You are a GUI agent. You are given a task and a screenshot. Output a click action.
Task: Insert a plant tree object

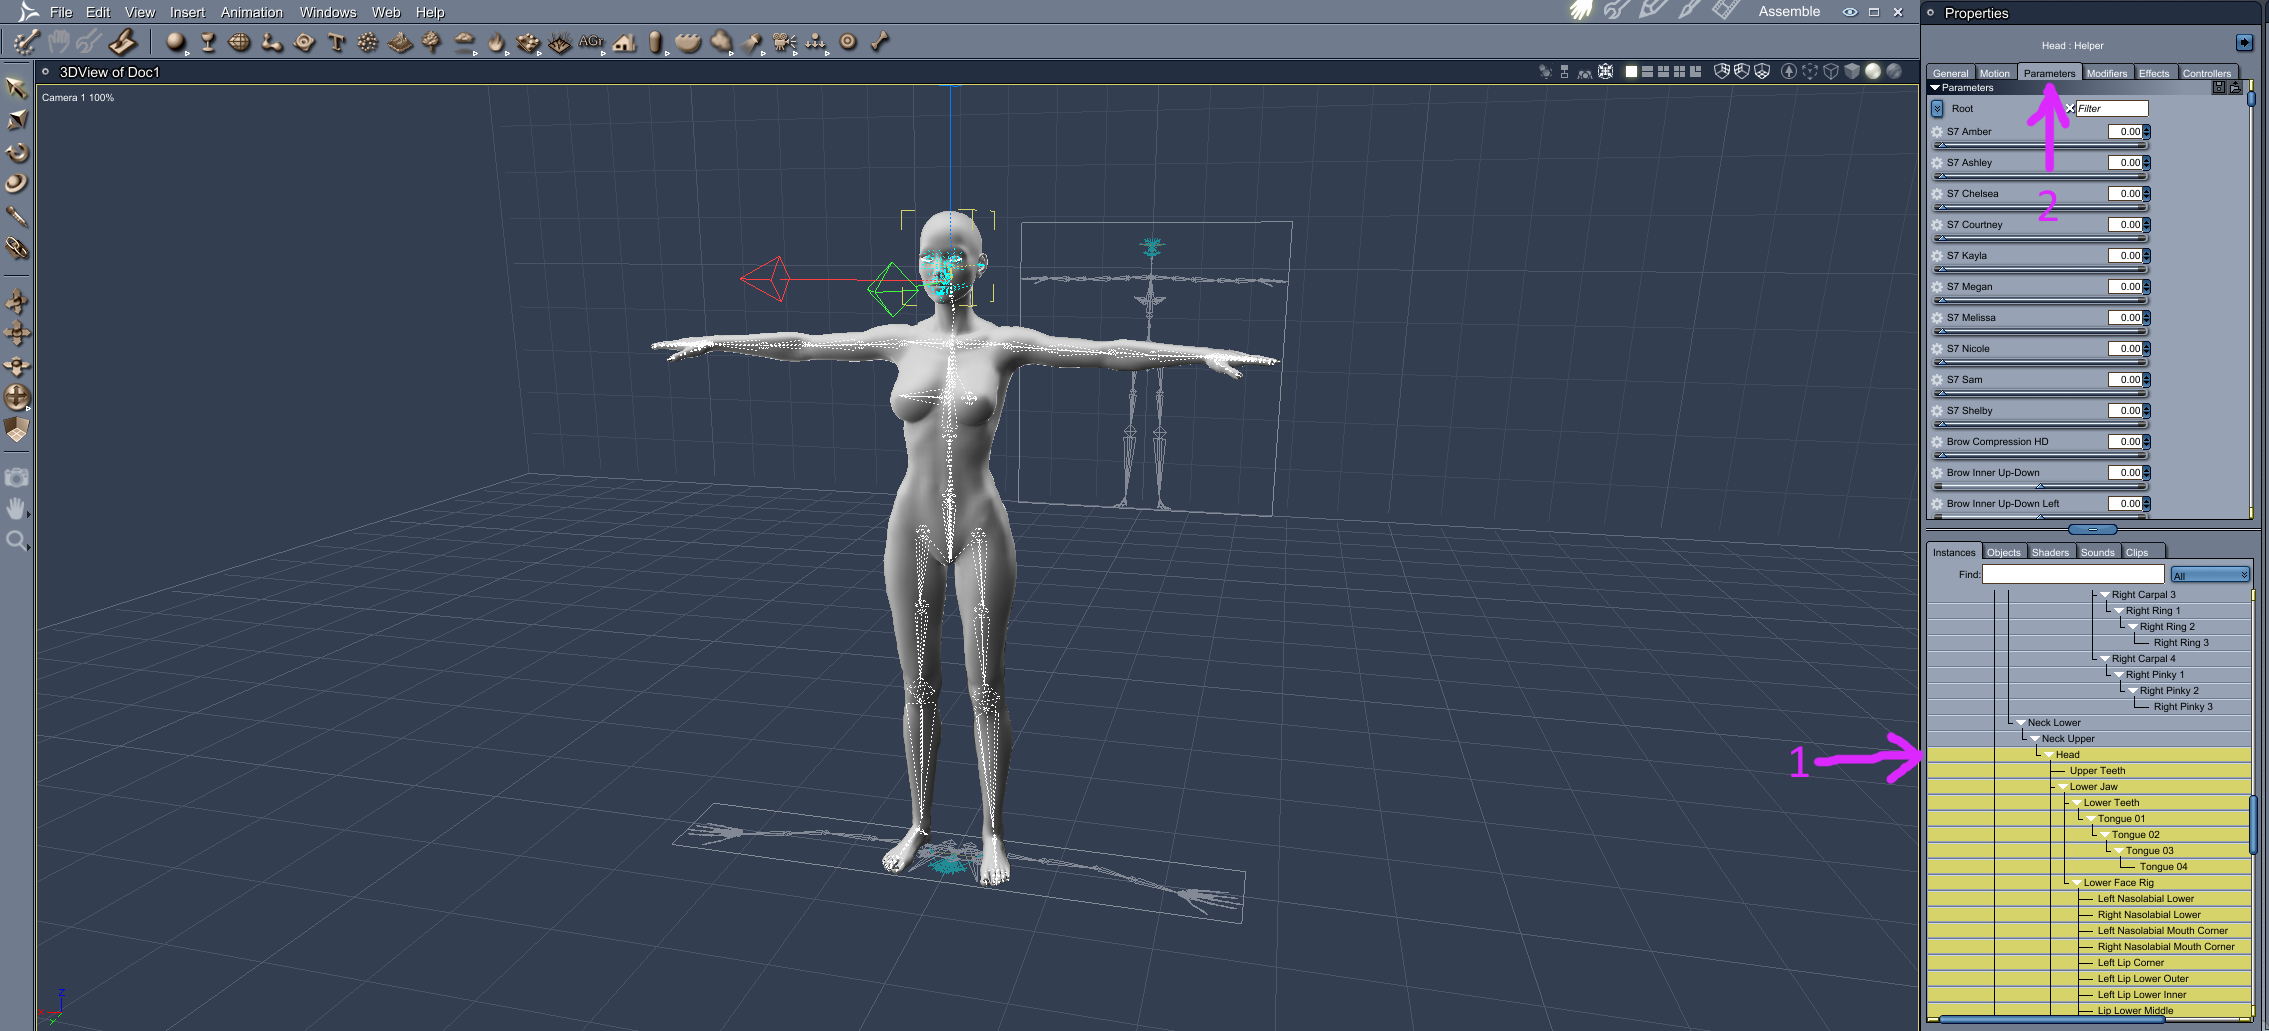pyautogui.click(x=432, y=42)
